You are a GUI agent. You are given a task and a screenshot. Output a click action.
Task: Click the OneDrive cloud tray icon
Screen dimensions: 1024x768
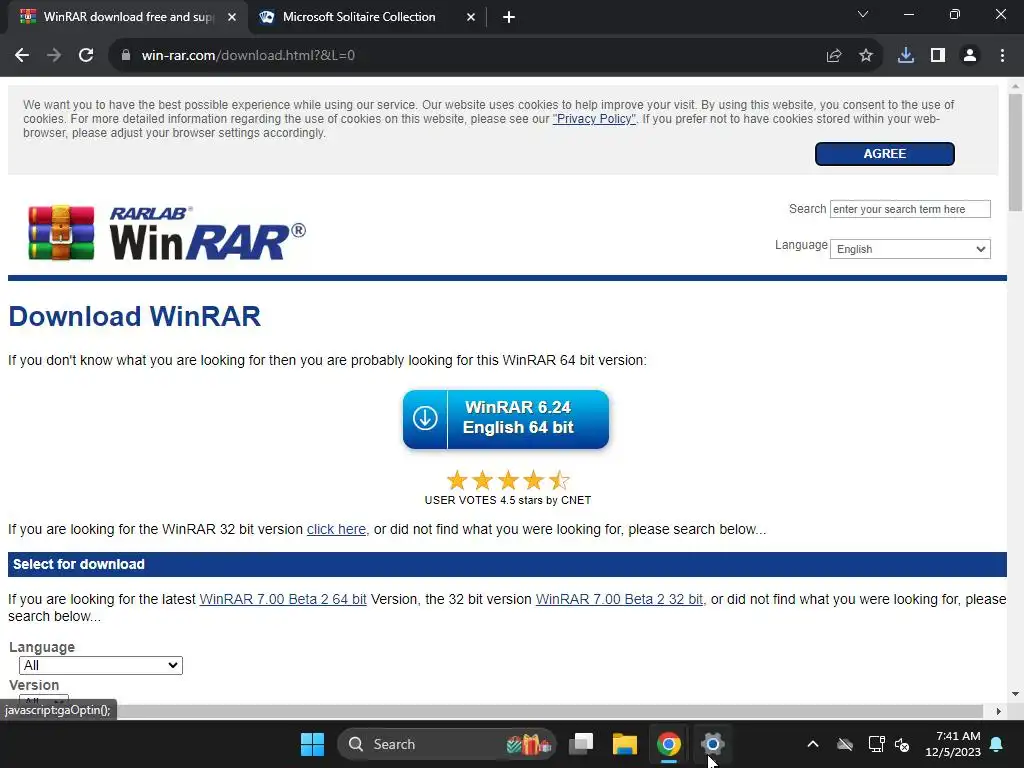[845, 744]
